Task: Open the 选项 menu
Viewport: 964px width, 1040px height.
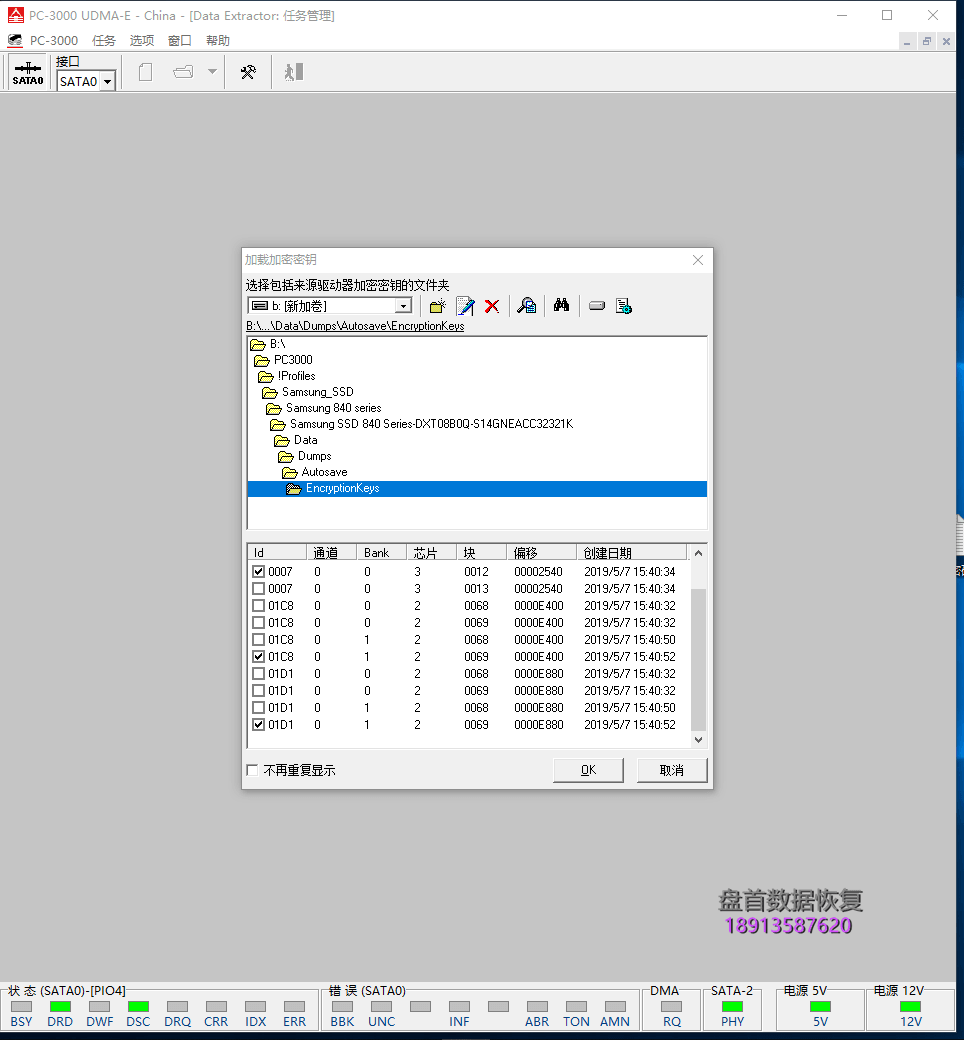Action: [141, 40]
